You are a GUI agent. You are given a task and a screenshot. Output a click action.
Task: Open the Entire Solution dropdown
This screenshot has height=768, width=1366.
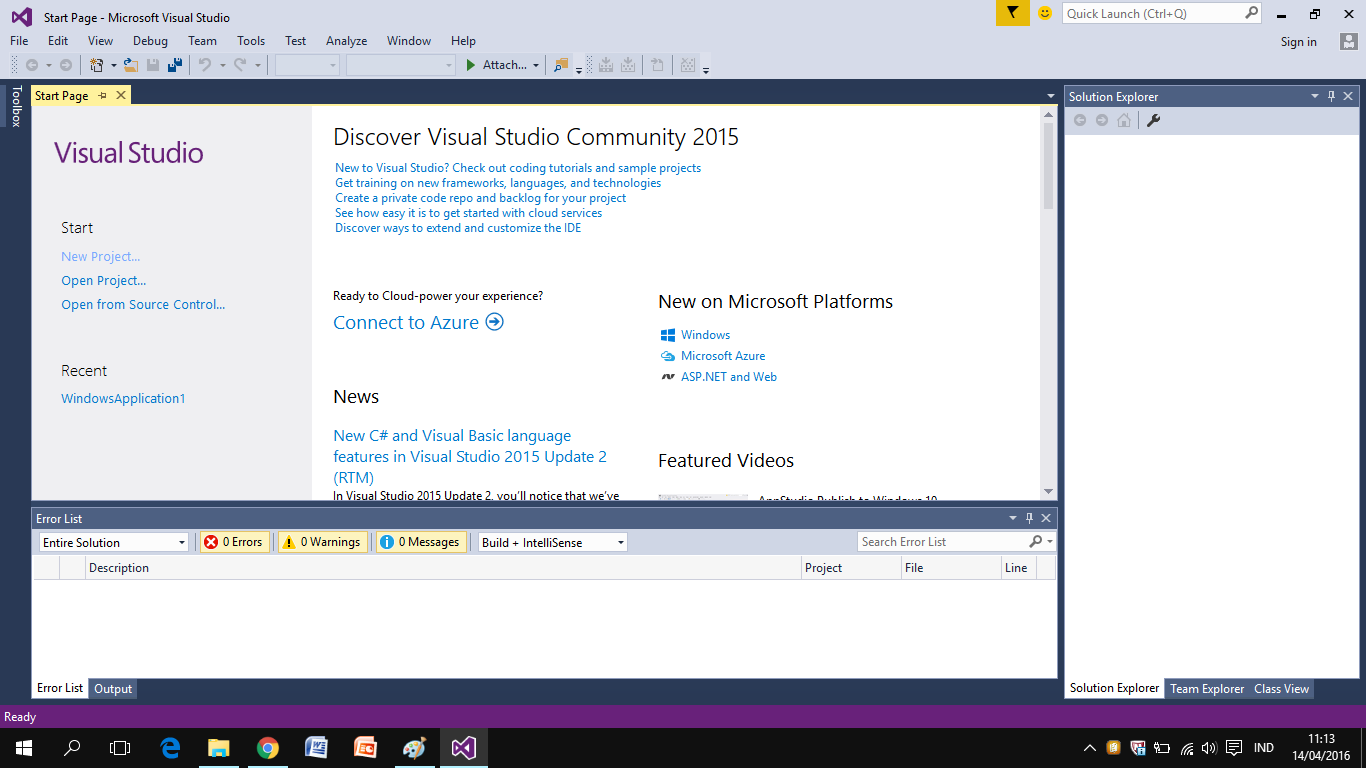[113, 541]
